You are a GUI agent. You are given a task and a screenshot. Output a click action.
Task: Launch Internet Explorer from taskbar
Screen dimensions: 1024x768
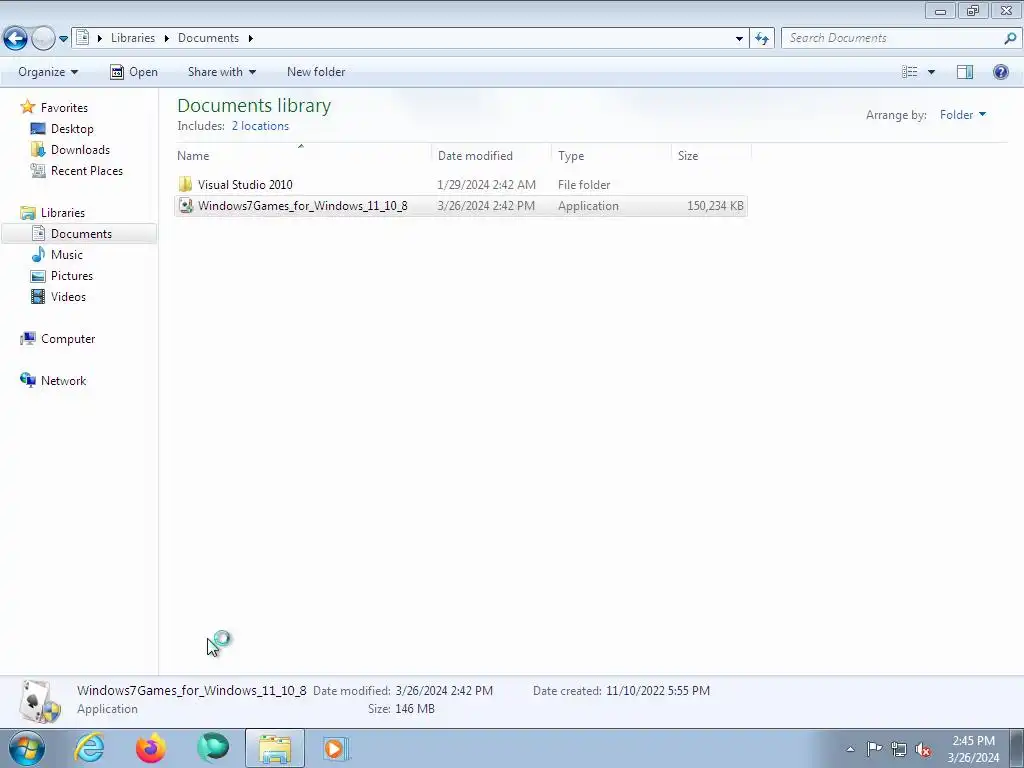pyautogui.click(x=89, y=748)
